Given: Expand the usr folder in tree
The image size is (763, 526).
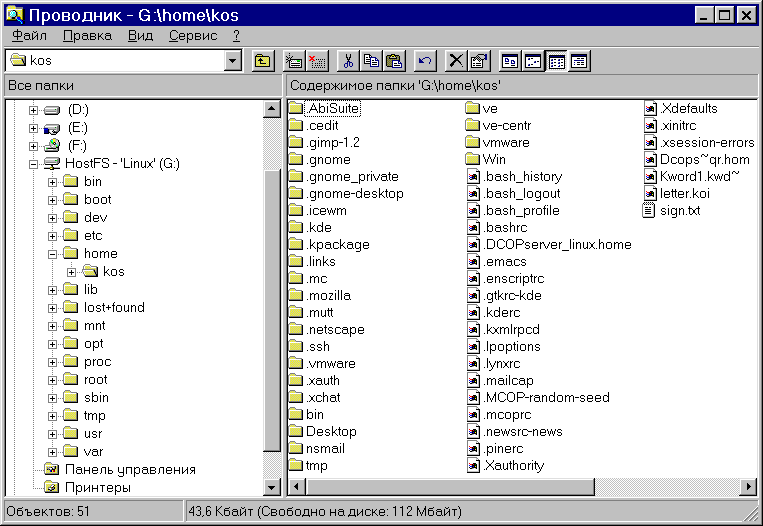Looking at the screenshot, I should (53, 434).
